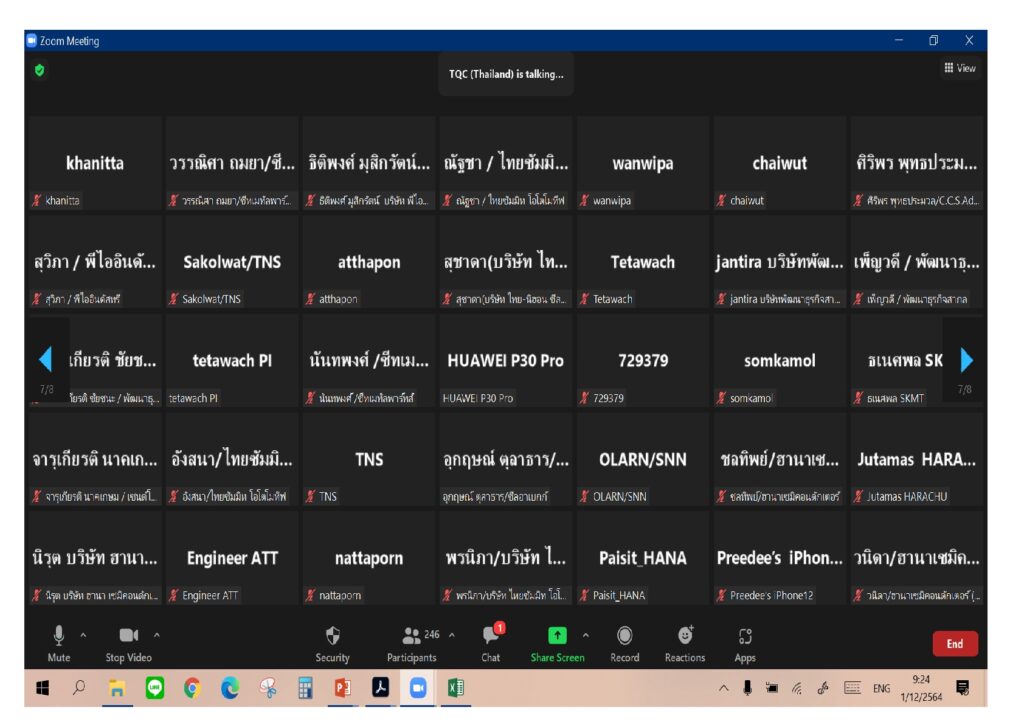Open PowerPoint from taskbar

343,688
